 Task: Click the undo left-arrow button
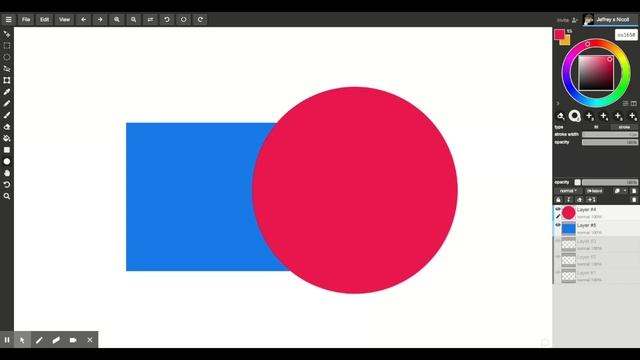pyautogui.click(x=83, y=20)
